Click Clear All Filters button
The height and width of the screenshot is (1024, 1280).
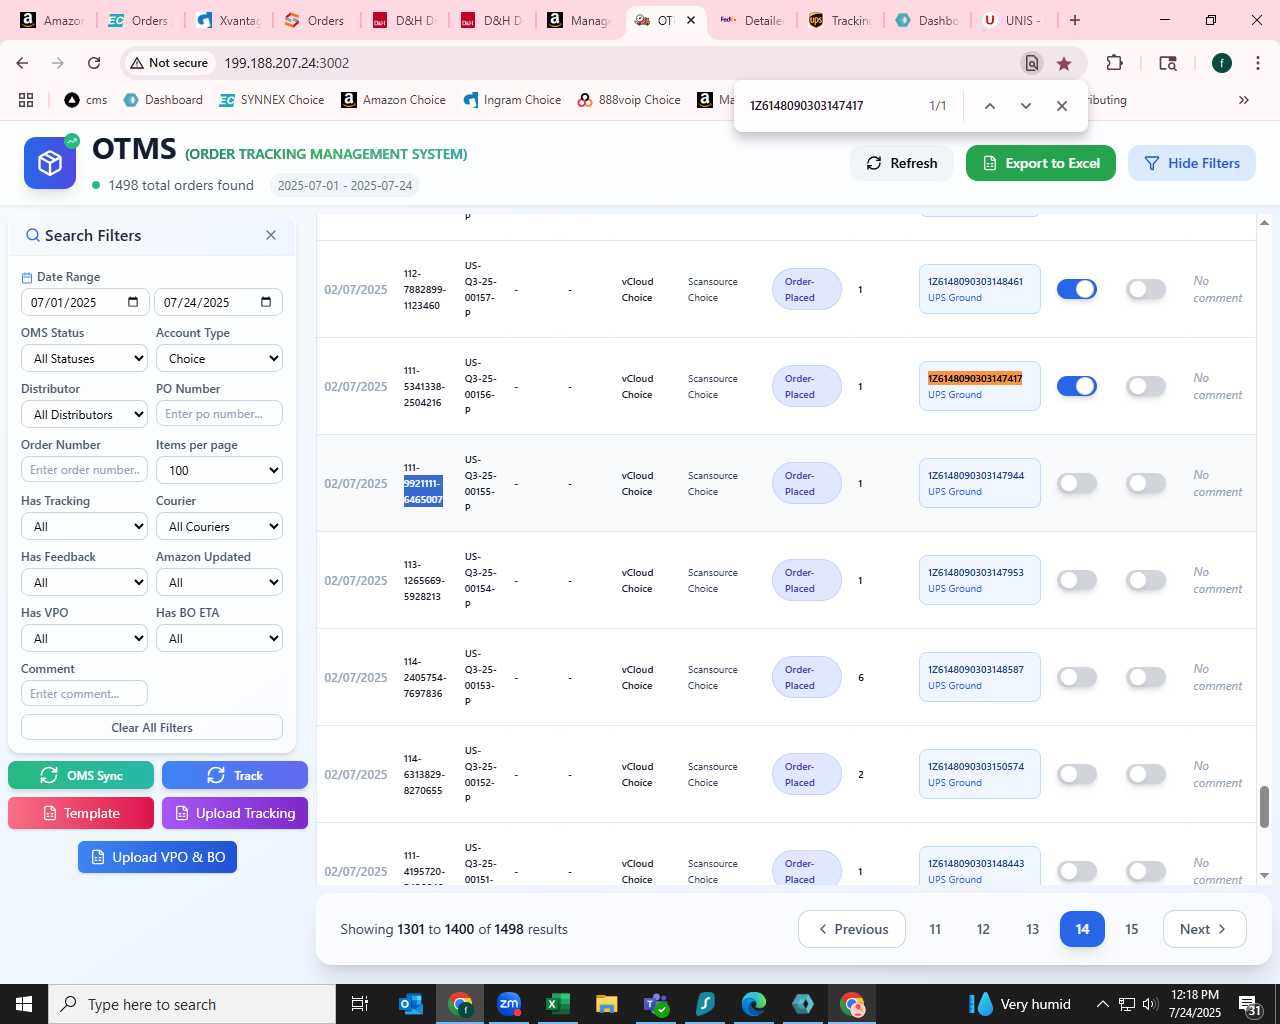(152, 727)
